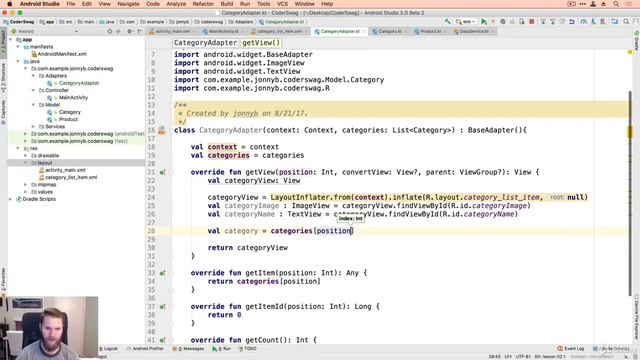Switch to MainActivity.kt editor tab
This screenshot has width=640, height=360.
(x=223, y=31)
